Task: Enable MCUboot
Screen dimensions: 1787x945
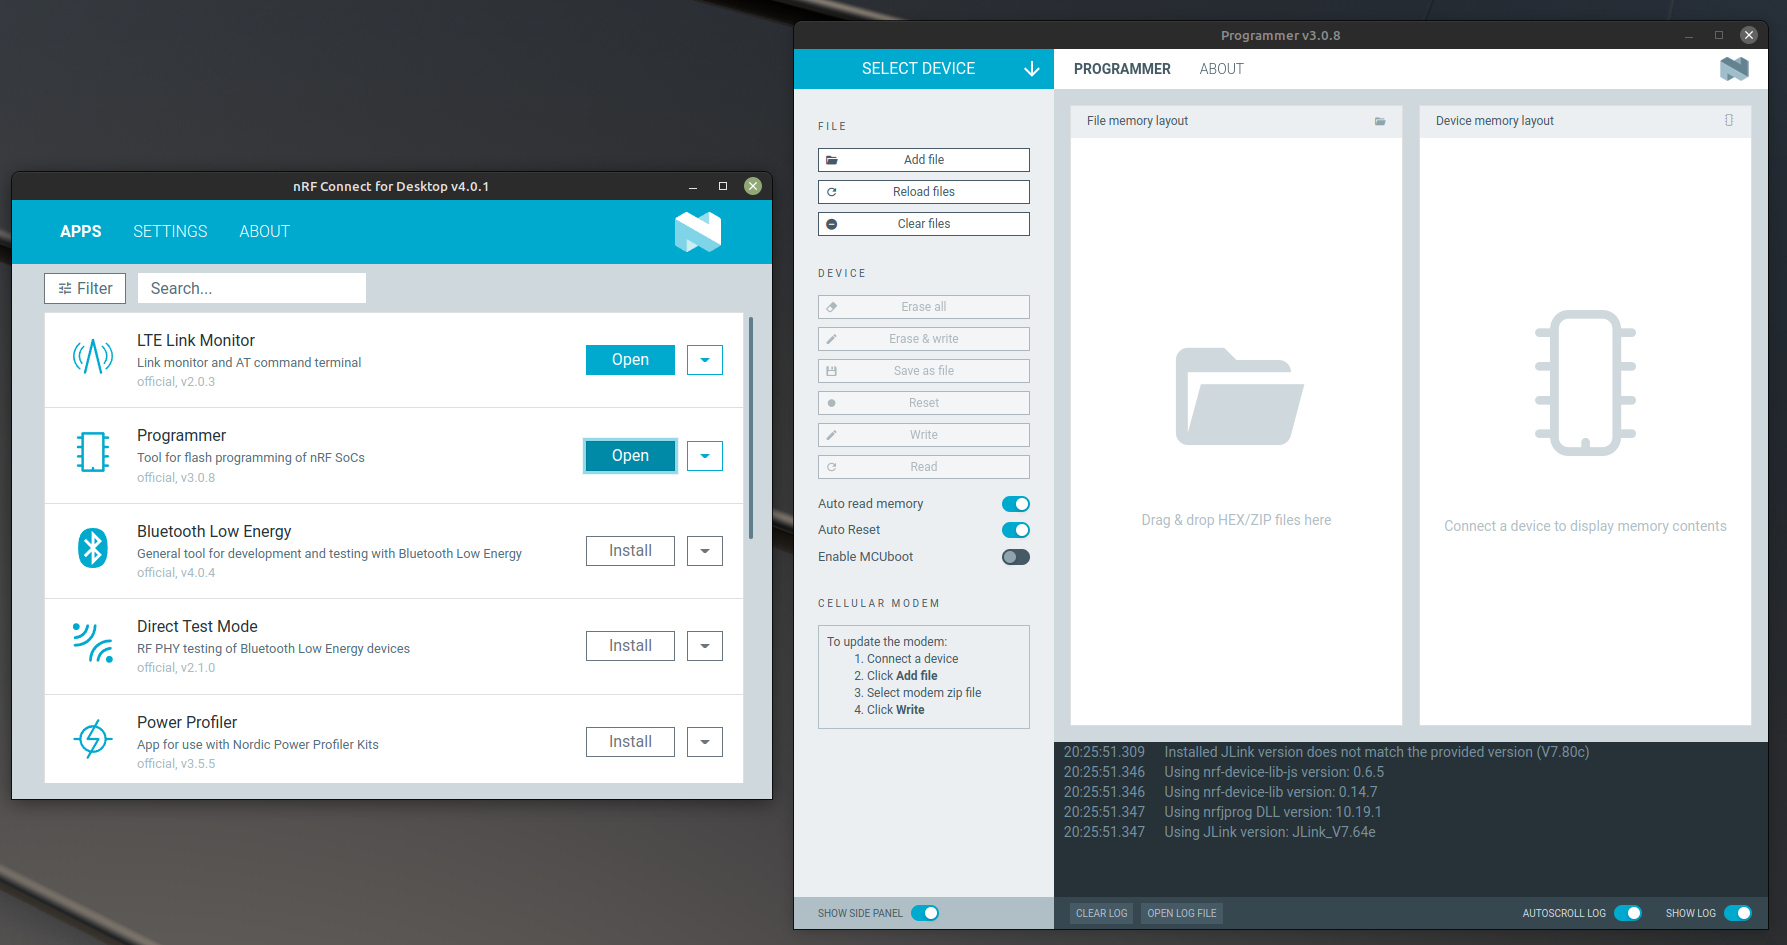Action: [x=1015, y=557]
